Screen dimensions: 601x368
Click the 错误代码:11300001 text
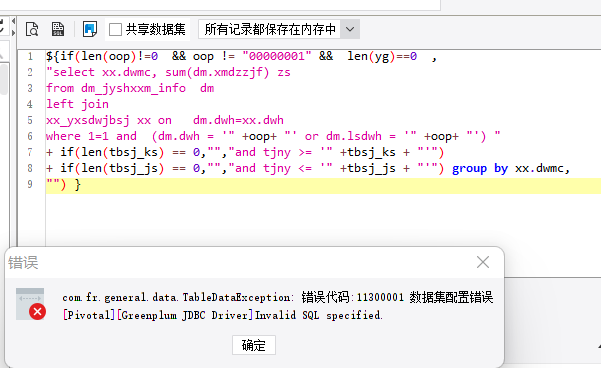pos(353,297)
